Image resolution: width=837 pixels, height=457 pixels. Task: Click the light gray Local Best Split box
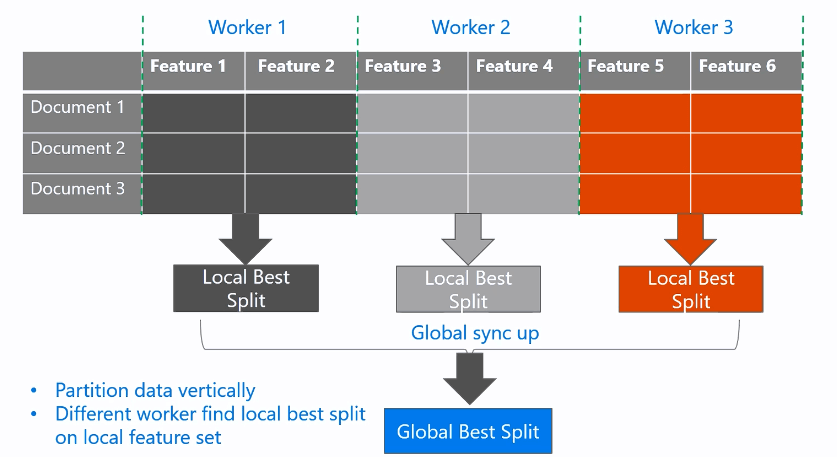pos(468,289)
